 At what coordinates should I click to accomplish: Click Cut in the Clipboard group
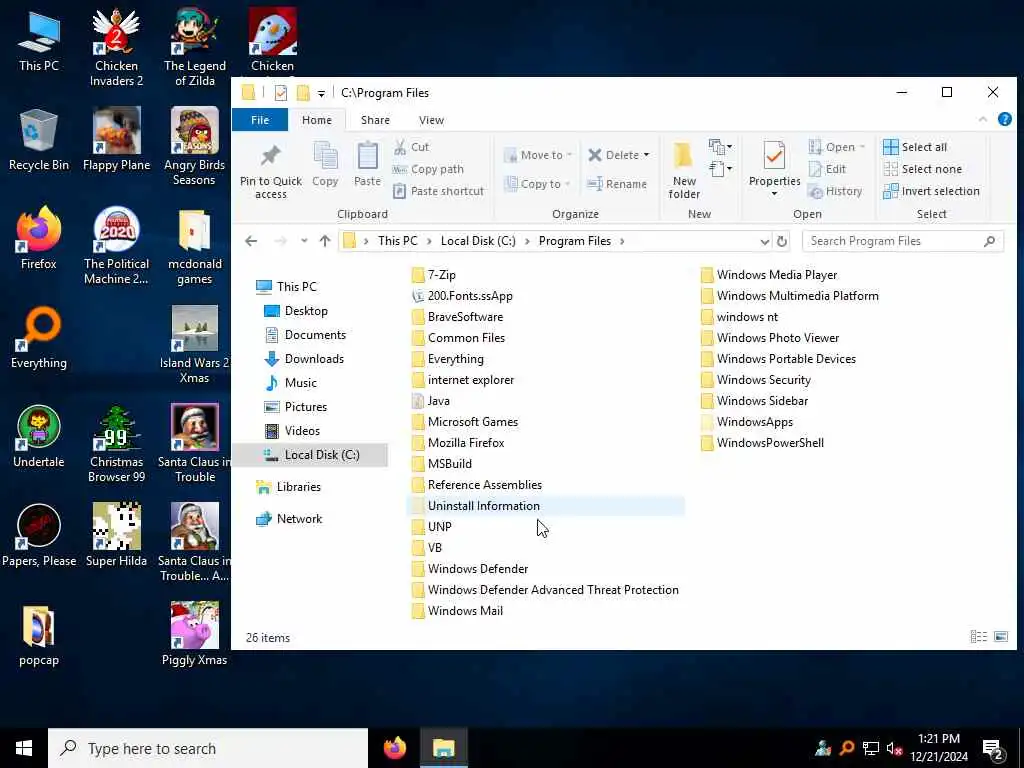[411, 147]
